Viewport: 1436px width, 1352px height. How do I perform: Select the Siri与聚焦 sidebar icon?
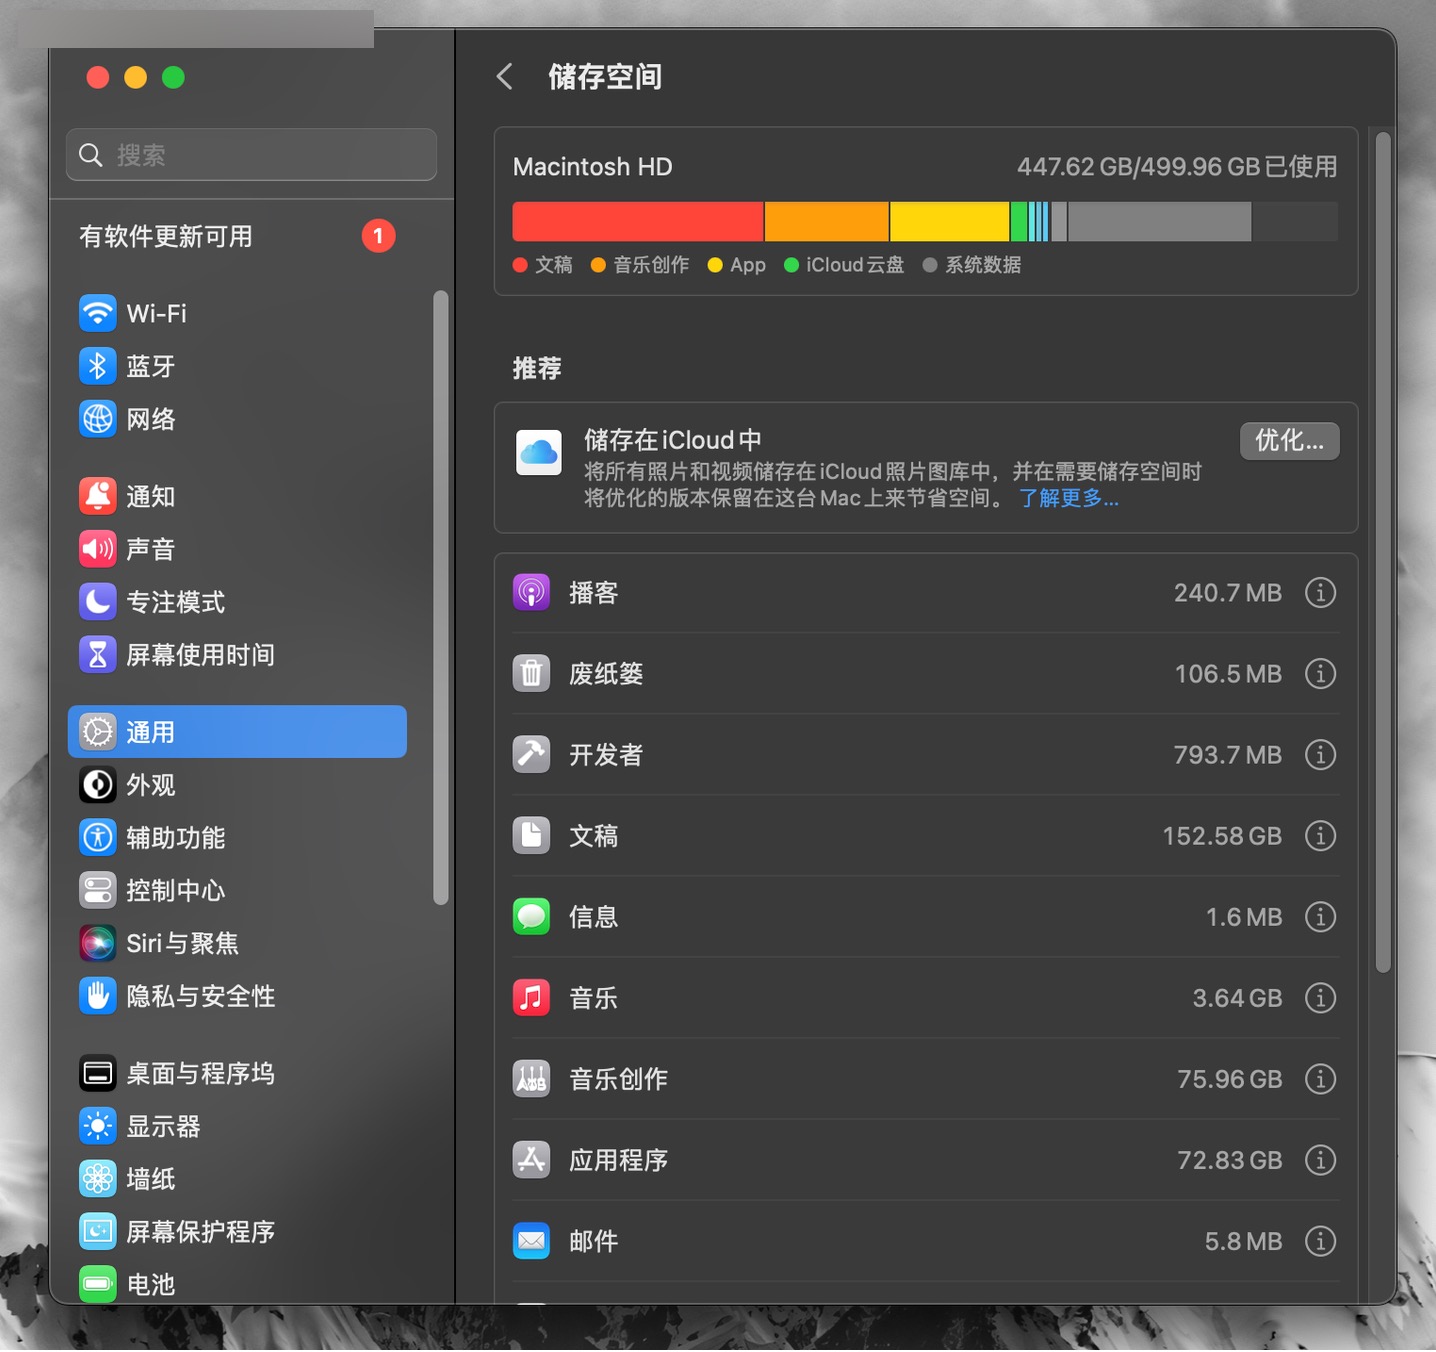pos(97,942)
